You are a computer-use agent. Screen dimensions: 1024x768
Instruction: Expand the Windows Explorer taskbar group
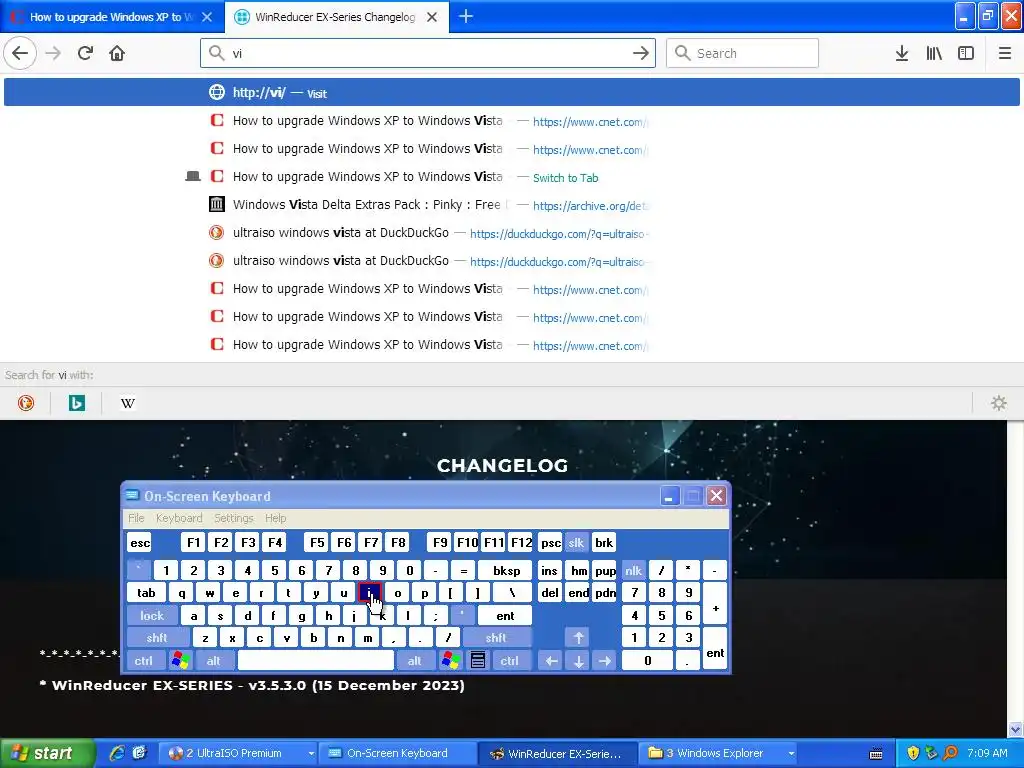(792, 754)
